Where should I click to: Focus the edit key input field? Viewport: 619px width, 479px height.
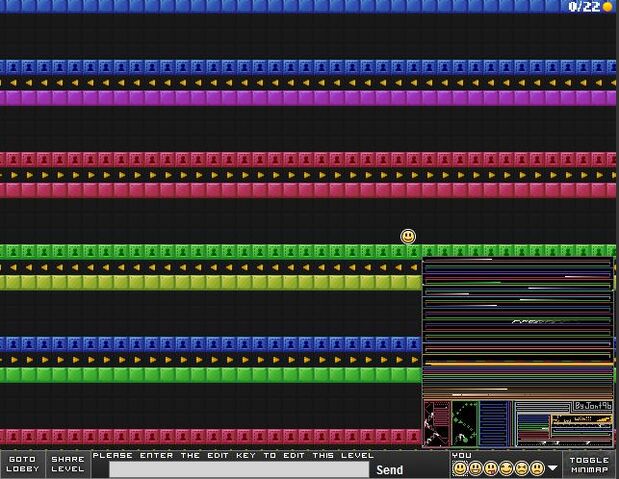click(239, 470)
